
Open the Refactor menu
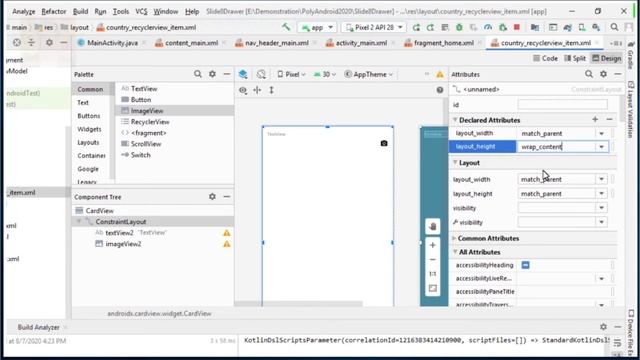pyautogui.click(x=53, y=11)
